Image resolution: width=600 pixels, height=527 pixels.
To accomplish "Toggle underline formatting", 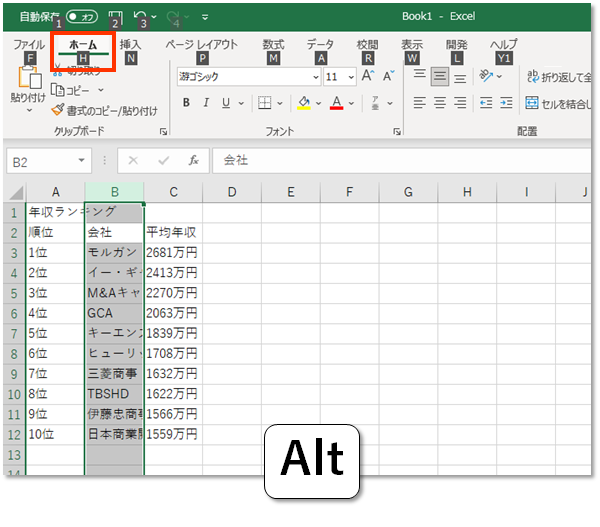I will [226, 103].
